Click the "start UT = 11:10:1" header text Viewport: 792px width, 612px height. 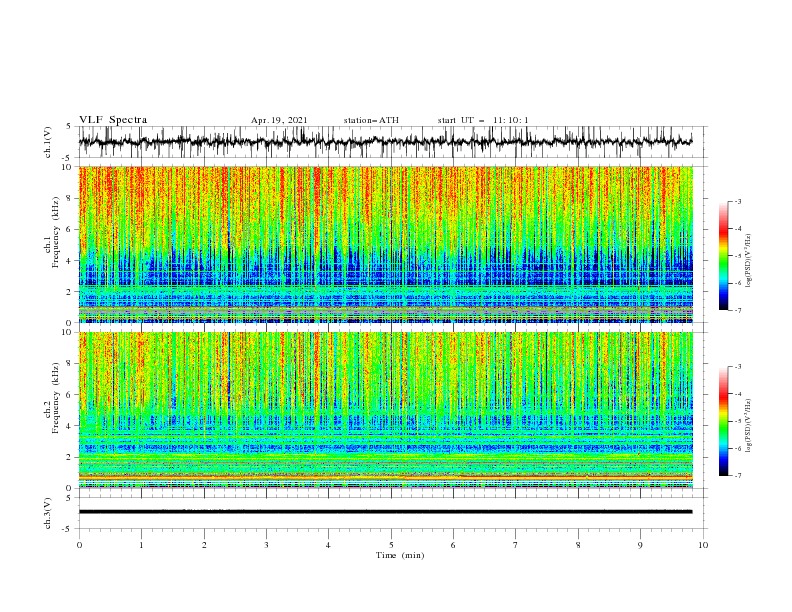coord(483,120)
